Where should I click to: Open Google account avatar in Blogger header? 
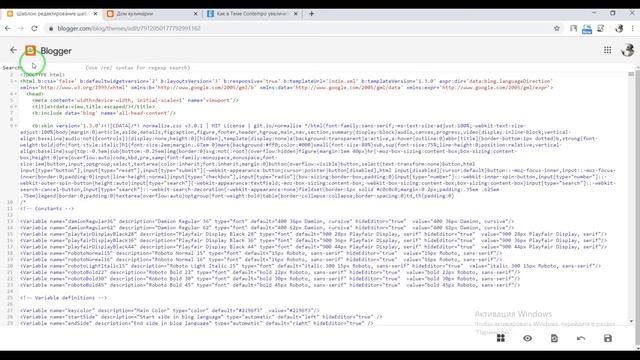point(628,50)
